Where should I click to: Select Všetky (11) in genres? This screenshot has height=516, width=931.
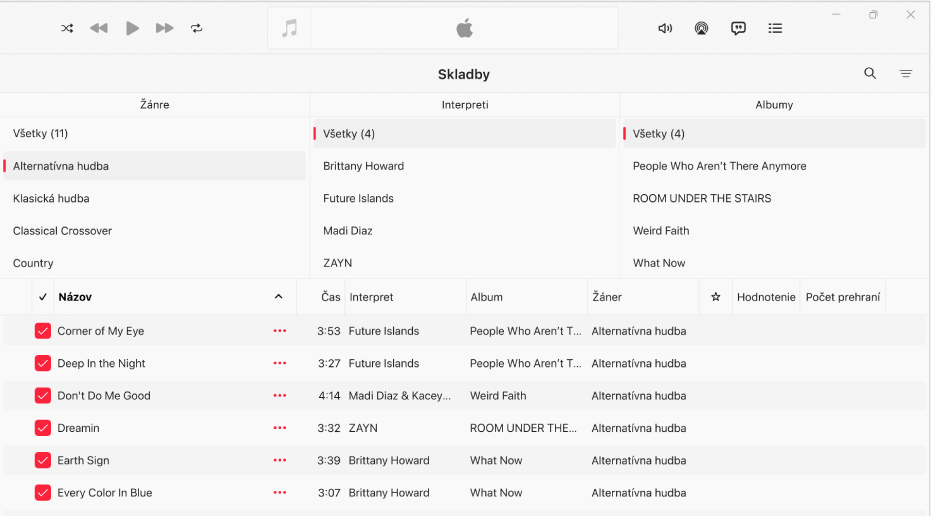tap(154, 134)
